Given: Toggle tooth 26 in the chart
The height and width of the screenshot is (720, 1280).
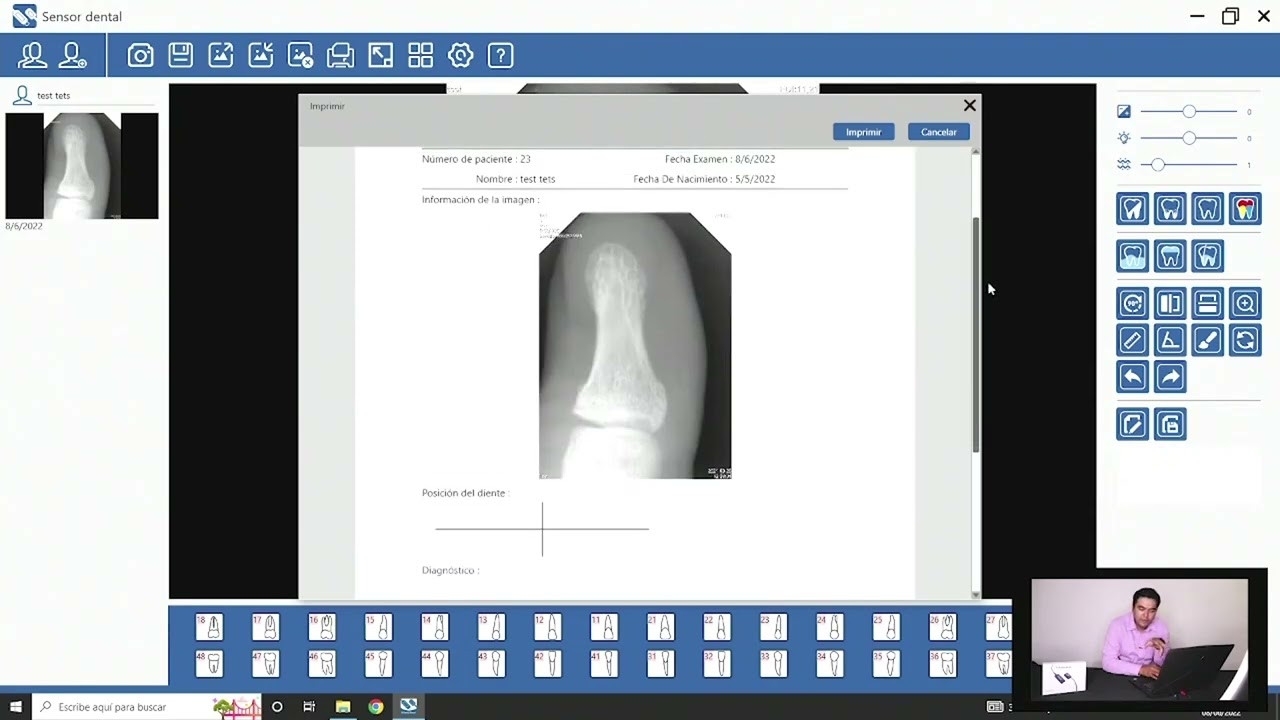Looking at the screenshot, I should pos(942,627).
